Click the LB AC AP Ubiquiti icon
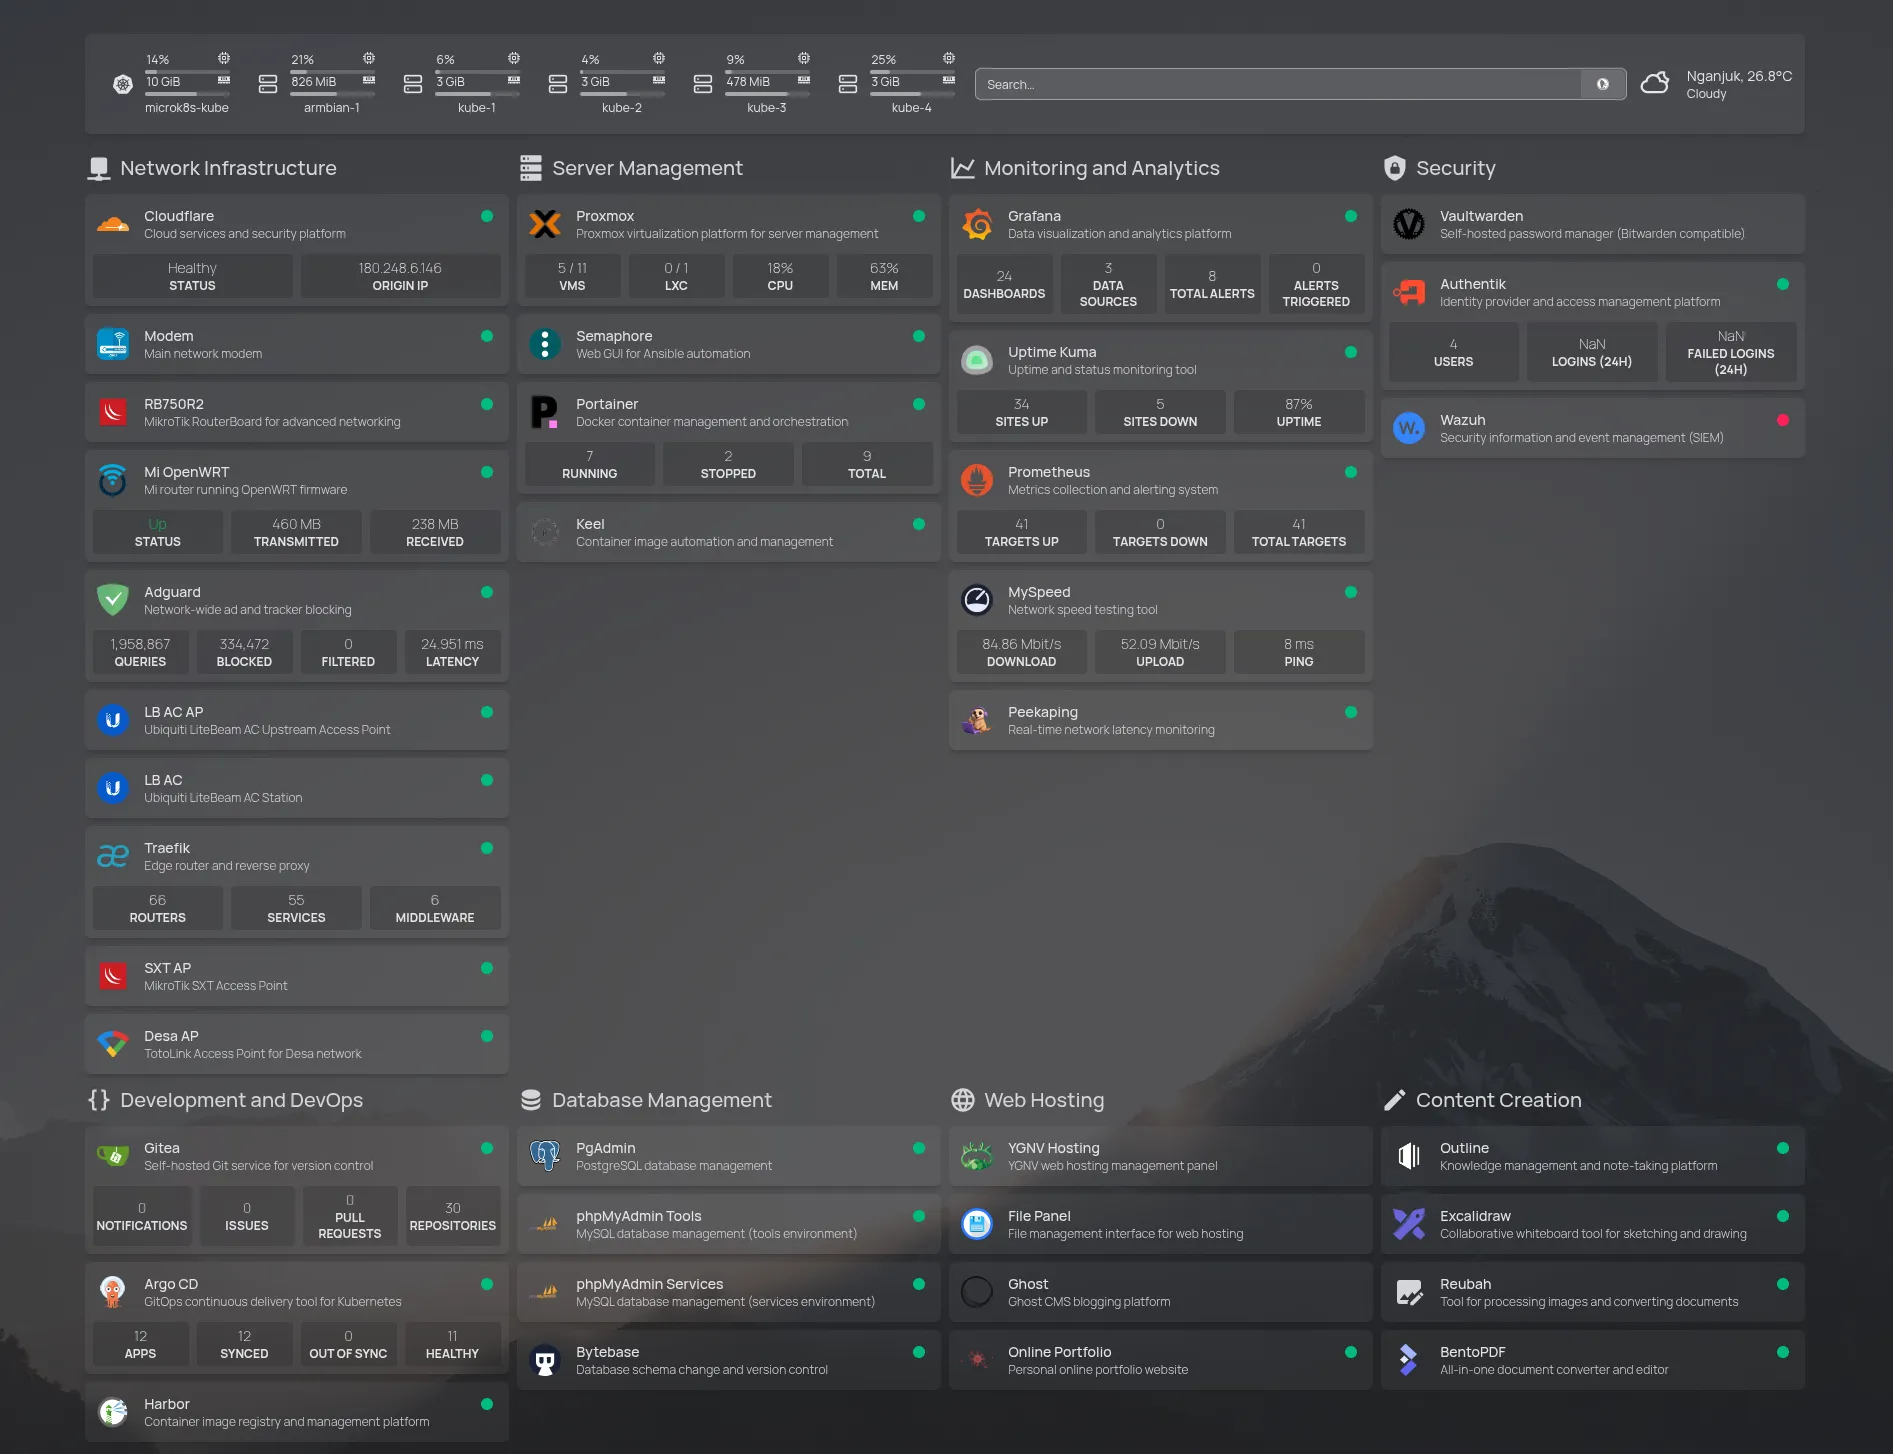 point(113,720)
